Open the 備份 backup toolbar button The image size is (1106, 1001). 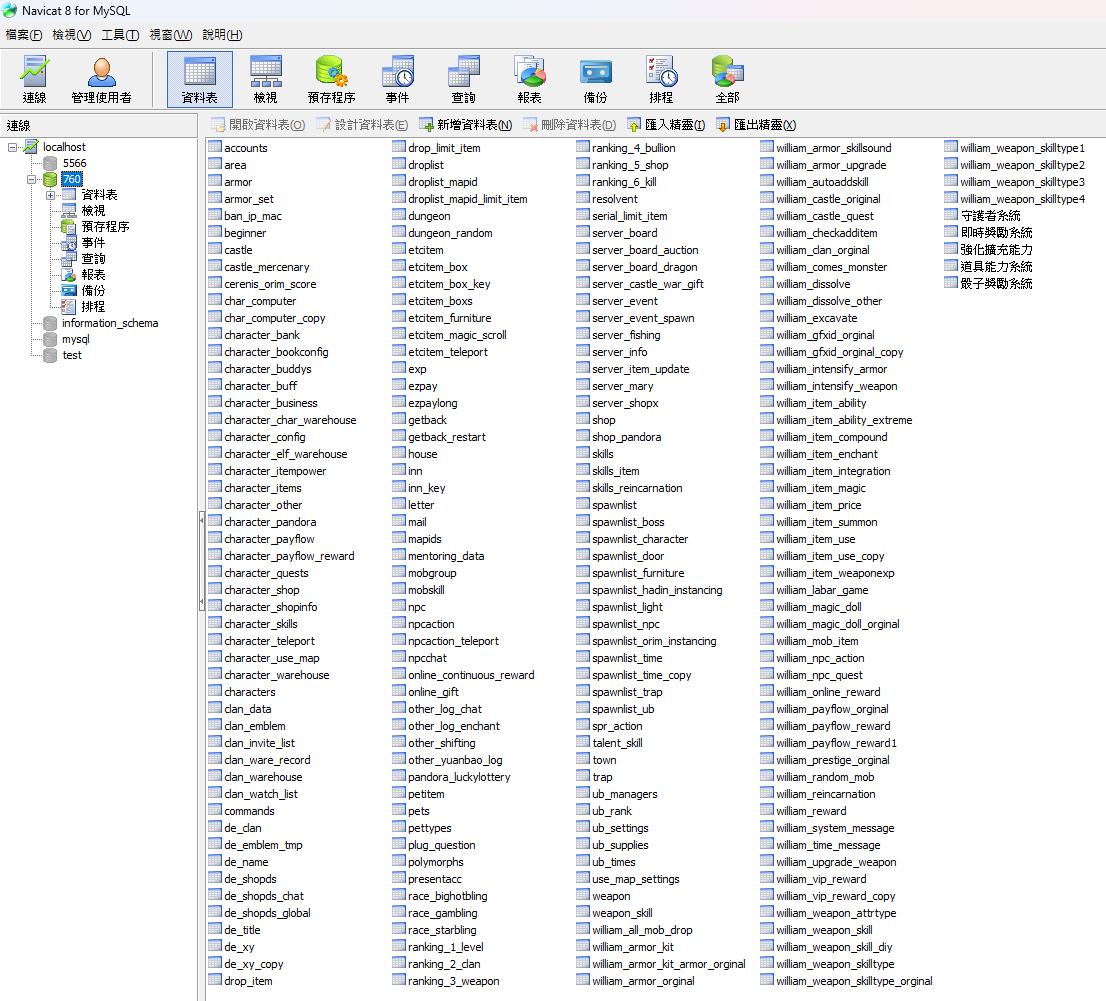point(595,79)
